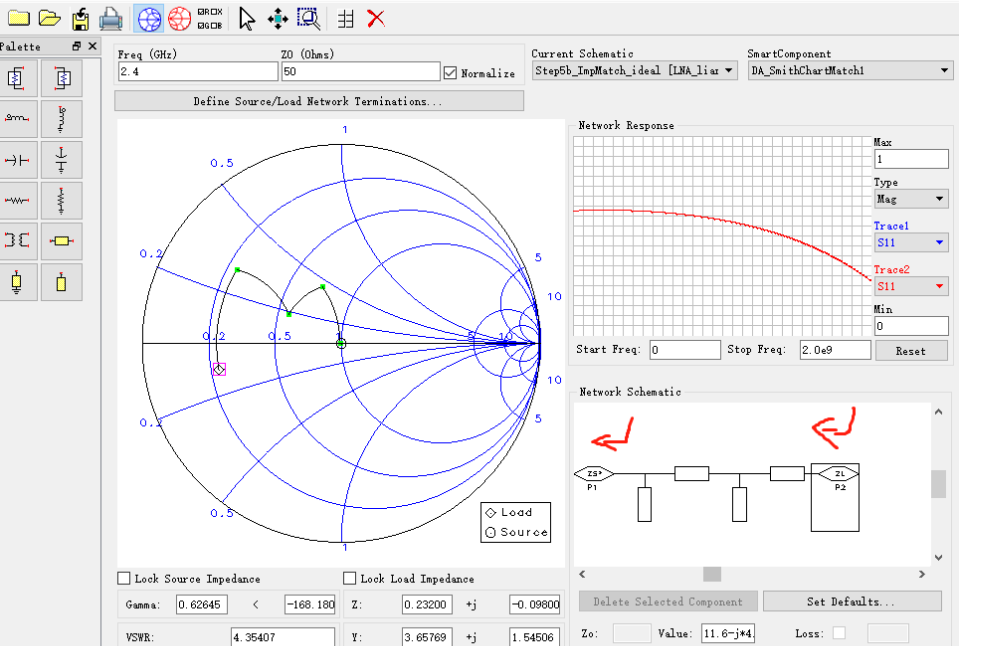
Task: Add a series transmission line from palette
Action: click(61, 241)
